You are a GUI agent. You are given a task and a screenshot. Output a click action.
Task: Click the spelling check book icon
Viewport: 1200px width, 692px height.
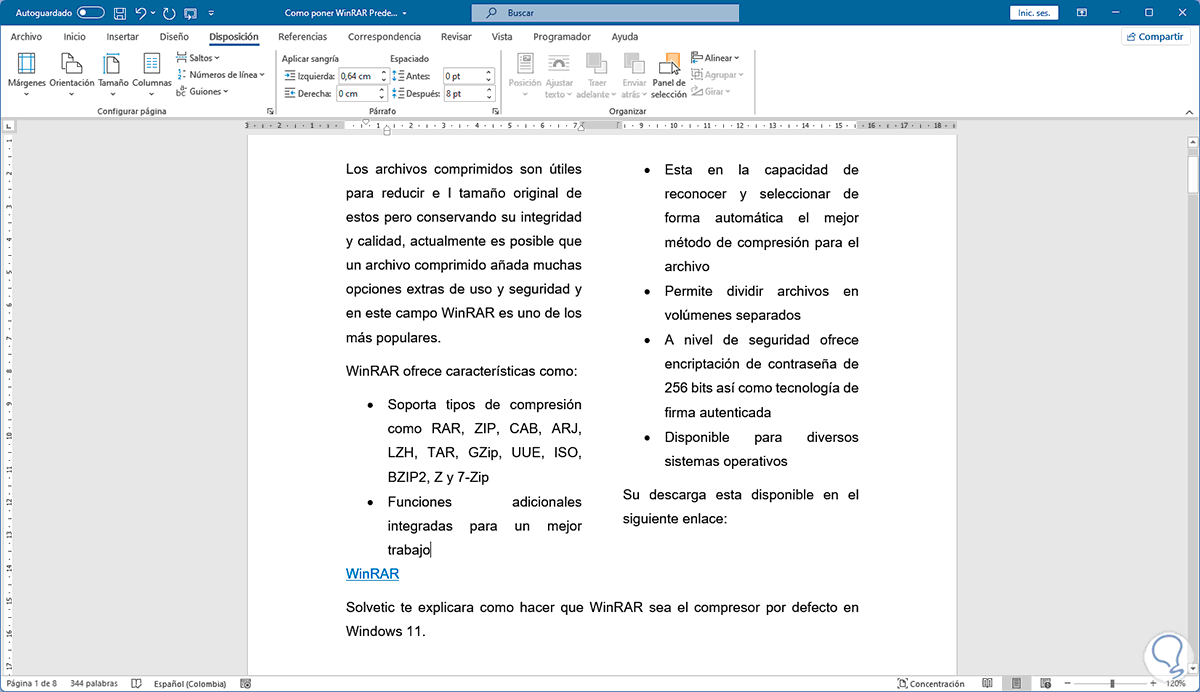[137, 684]
